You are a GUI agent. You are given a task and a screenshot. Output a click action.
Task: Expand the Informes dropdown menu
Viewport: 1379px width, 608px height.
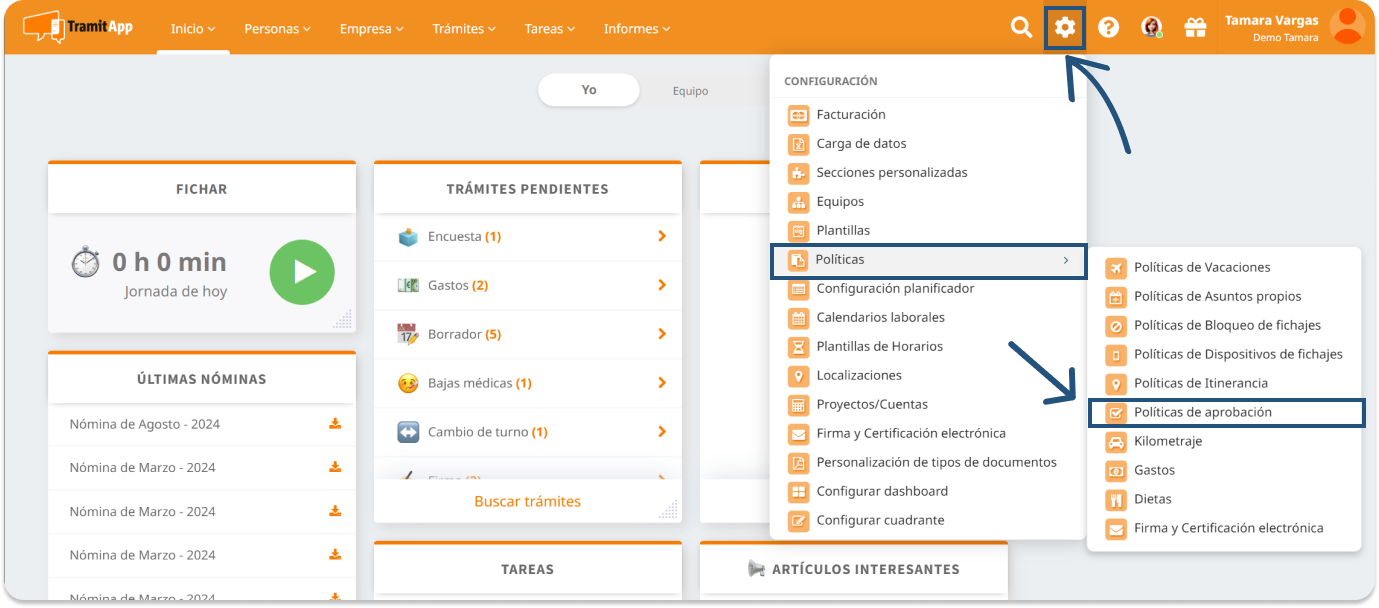click(x=637, y=29)
